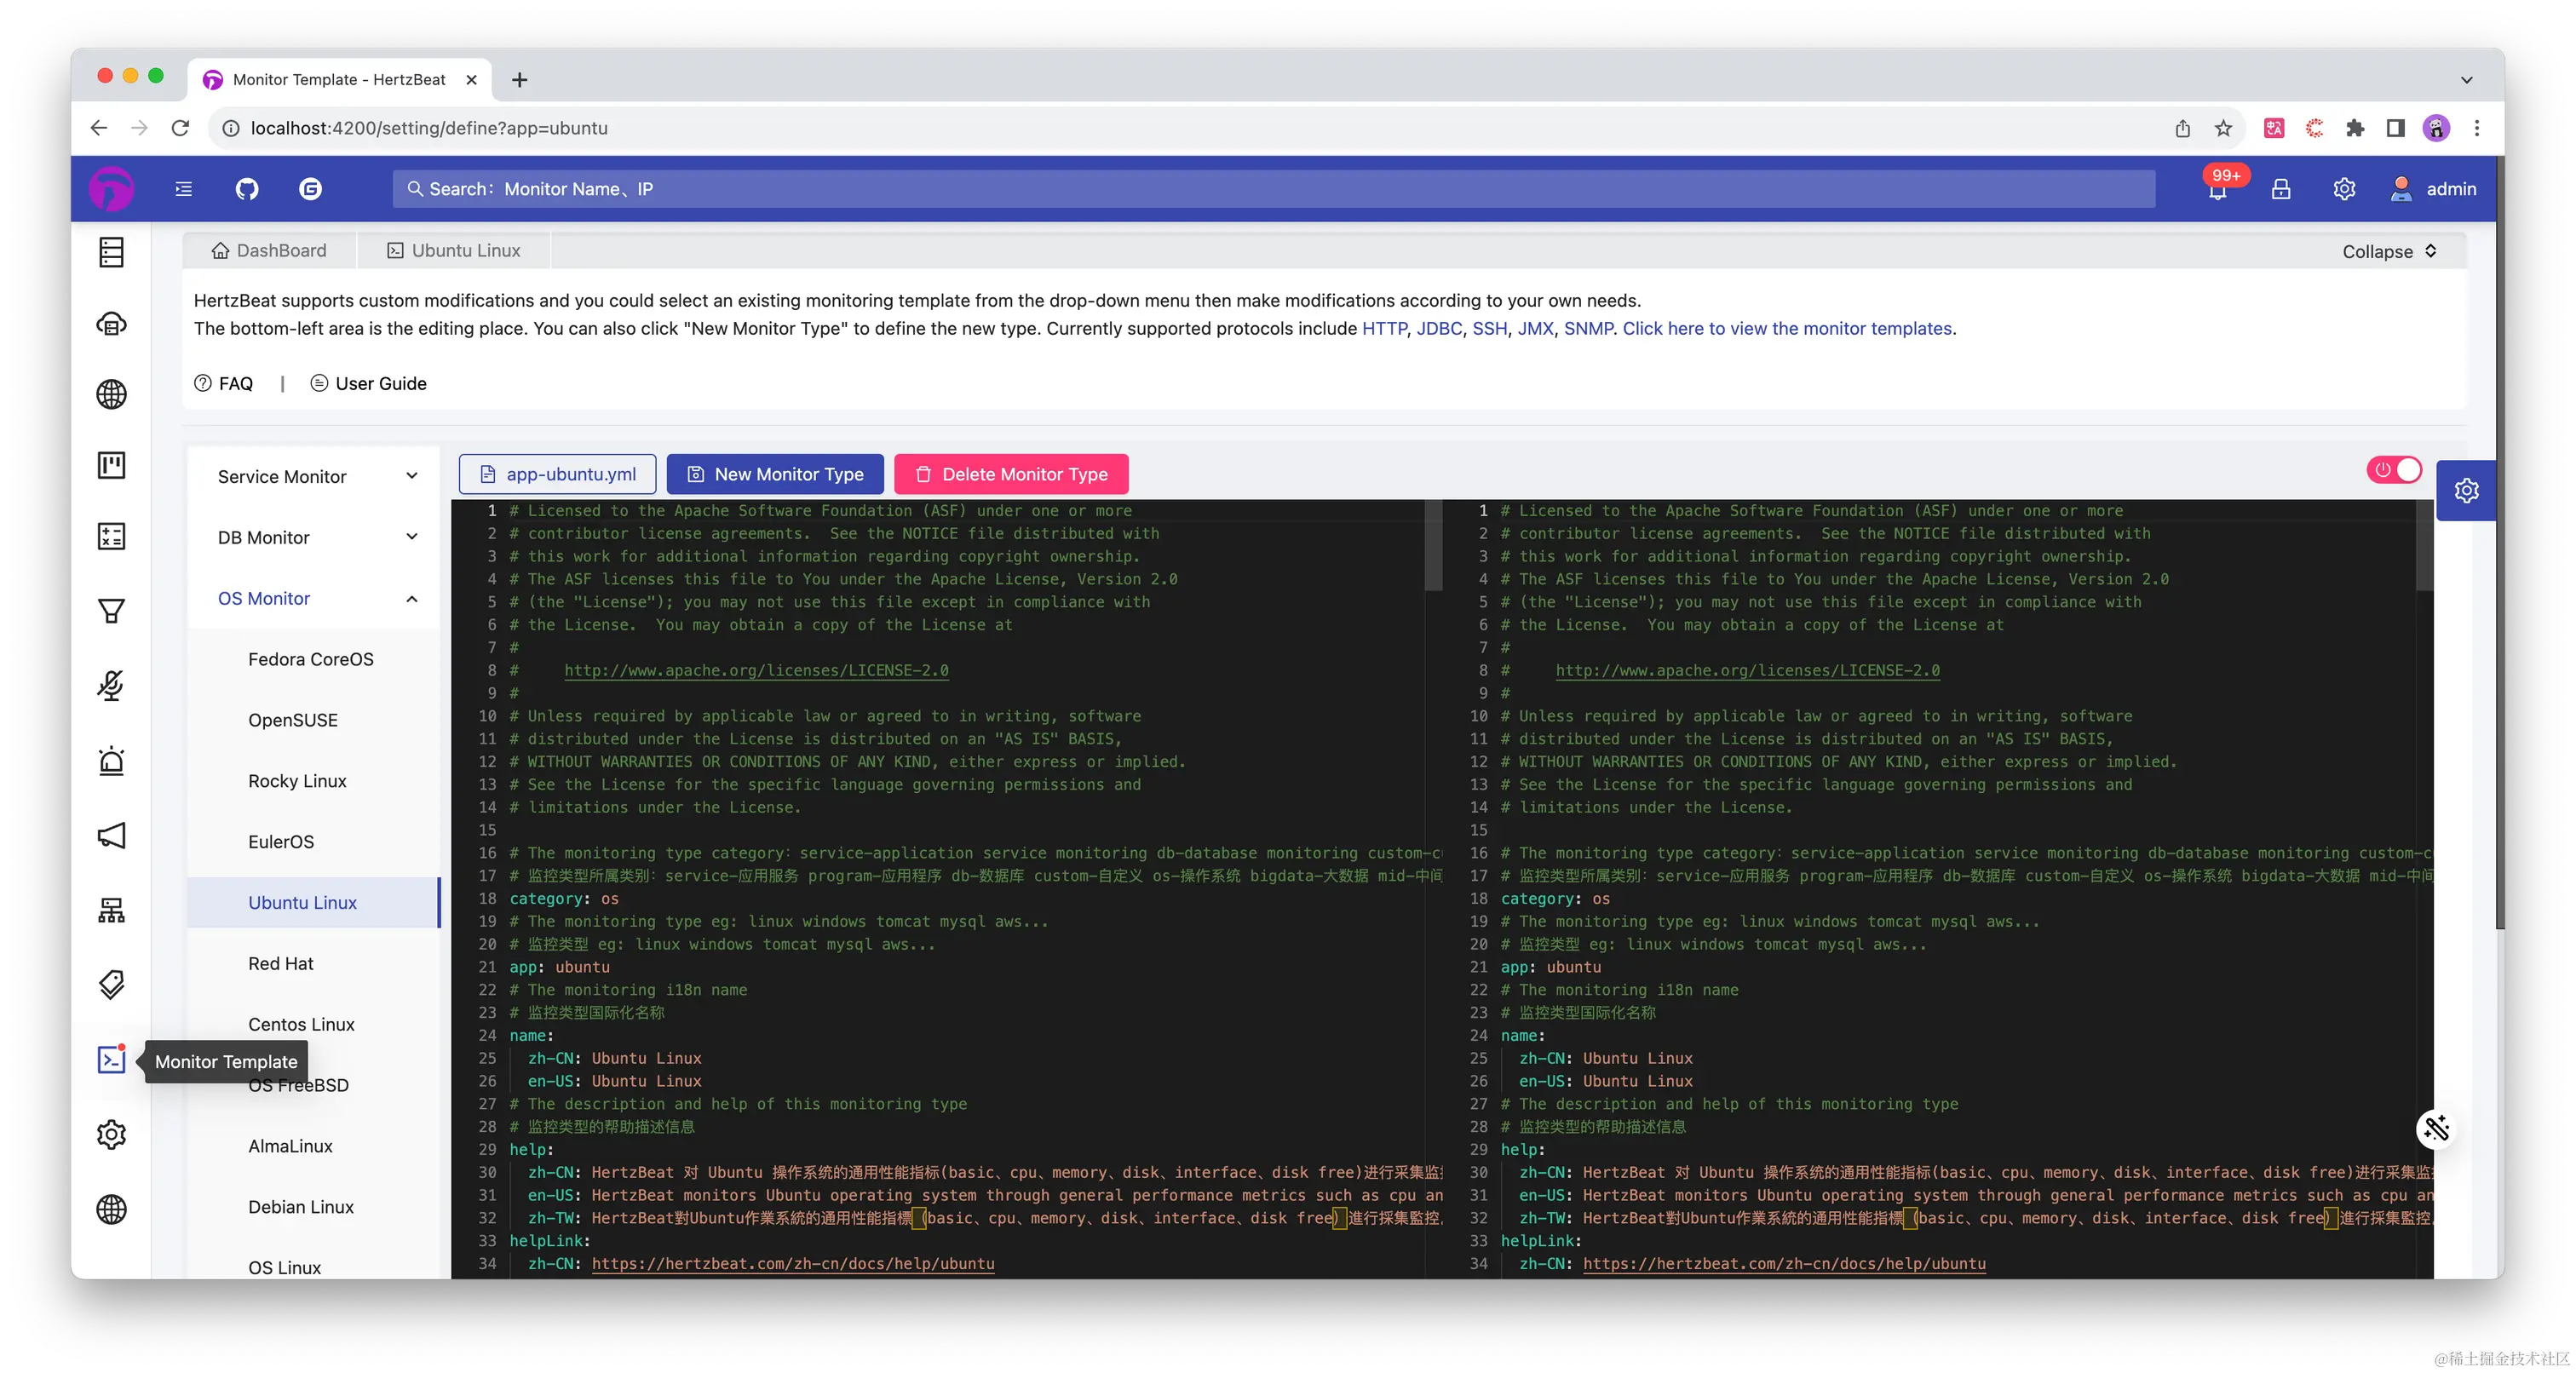Open the GitHub icon in header
The image size is (2576, 1373).
247,189
